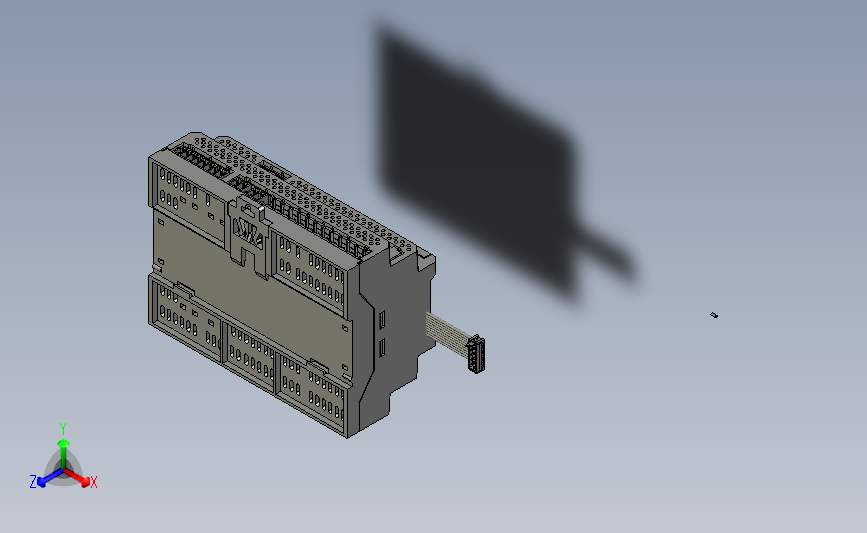Select the gray PLC module 3D model

point(291,284)
